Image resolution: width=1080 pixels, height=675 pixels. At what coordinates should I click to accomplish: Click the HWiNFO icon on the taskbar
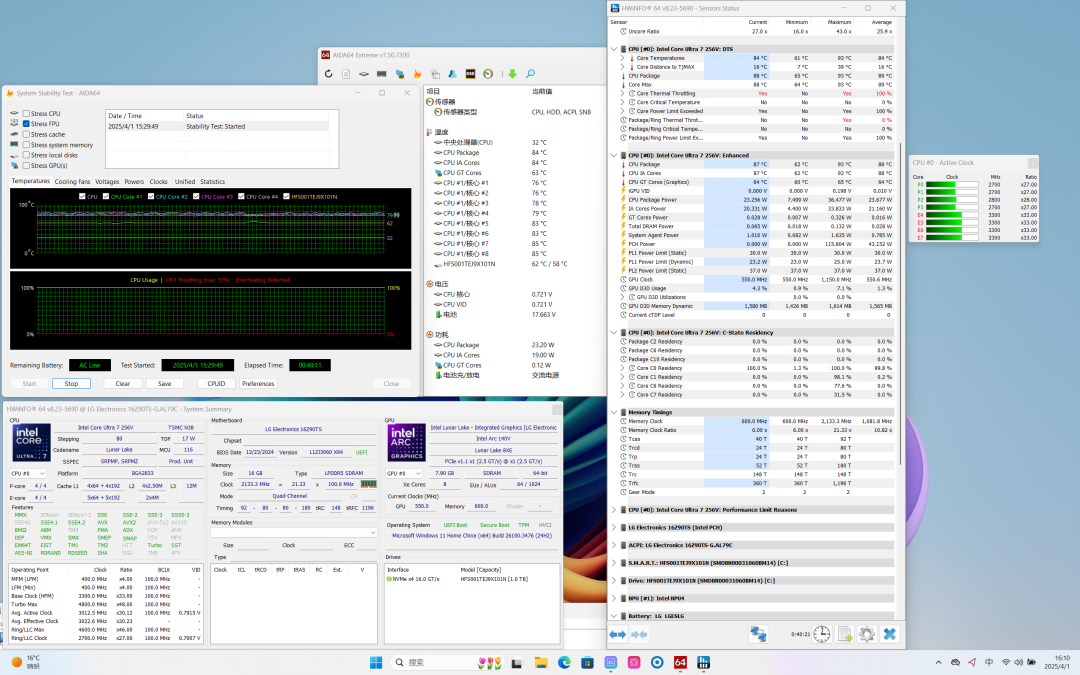coord(703,663)
